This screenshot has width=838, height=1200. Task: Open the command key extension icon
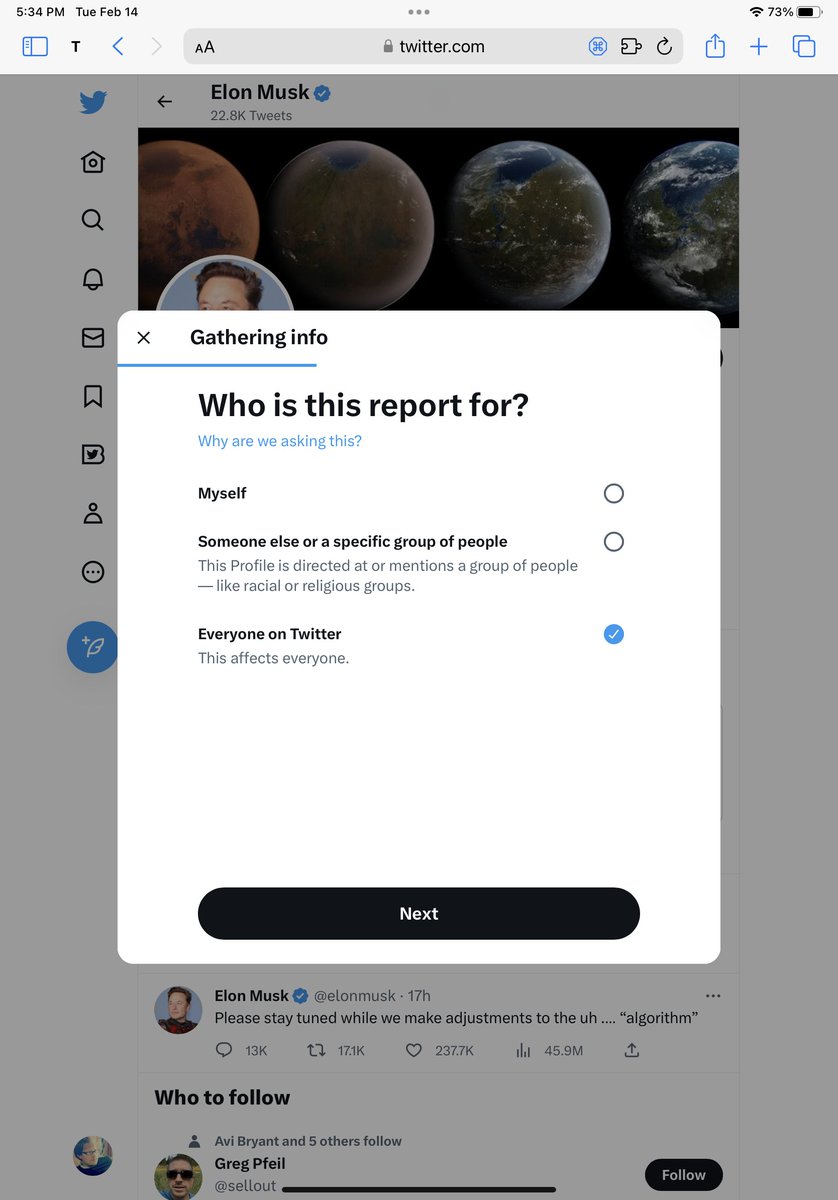[598, 46]
